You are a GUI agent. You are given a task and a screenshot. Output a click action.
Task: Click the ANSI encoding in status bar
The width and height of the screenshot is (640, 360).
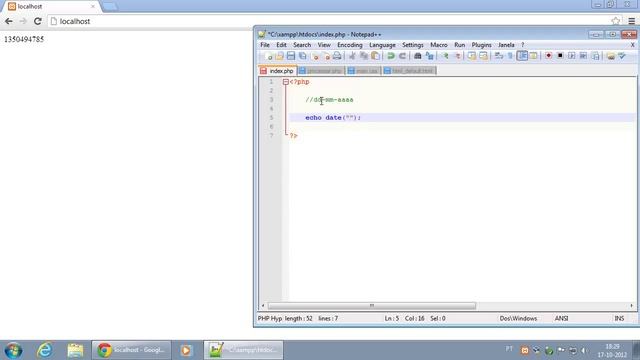point(561,318)
